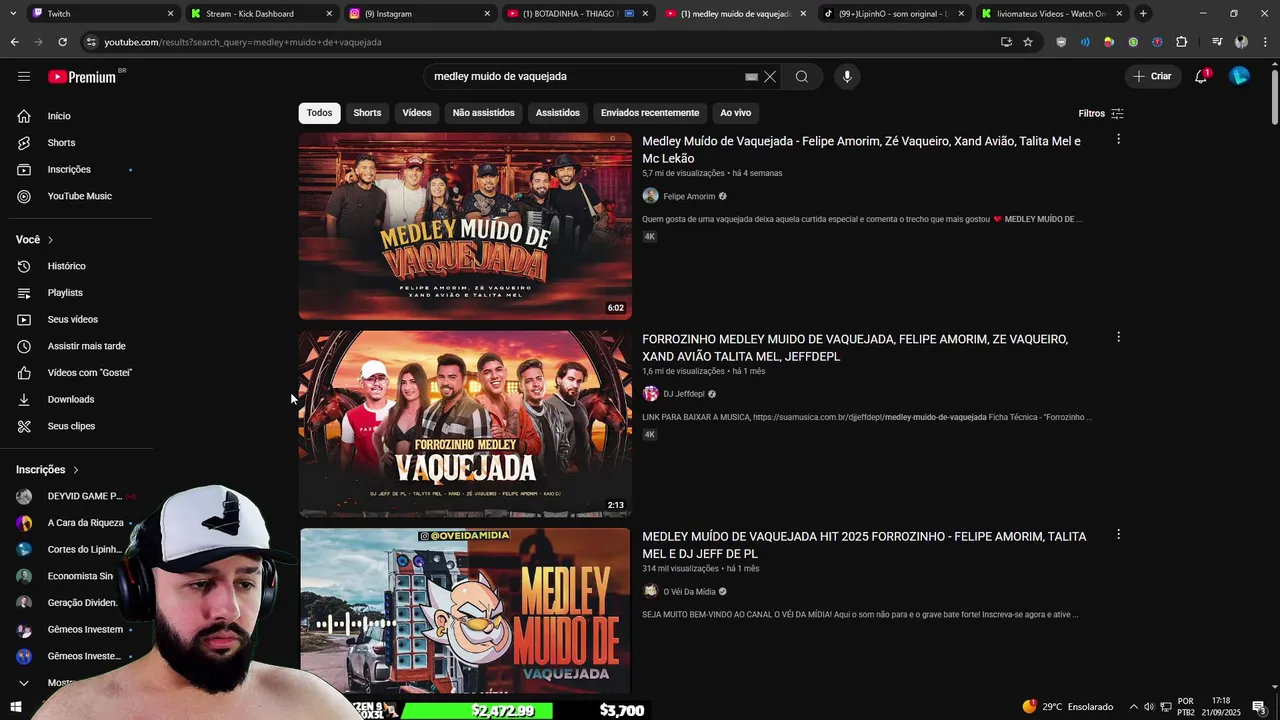
Task: Select the Shorts filter chip
Action: tap(367, 113)
